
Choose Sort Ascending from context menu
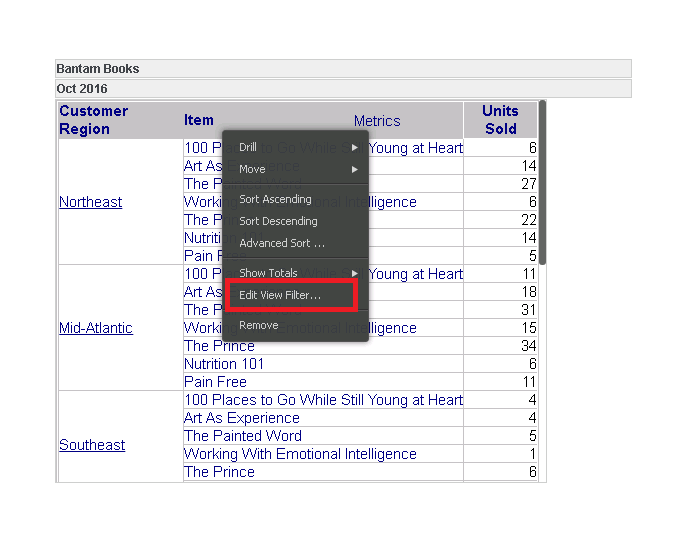tap(295, 199)
